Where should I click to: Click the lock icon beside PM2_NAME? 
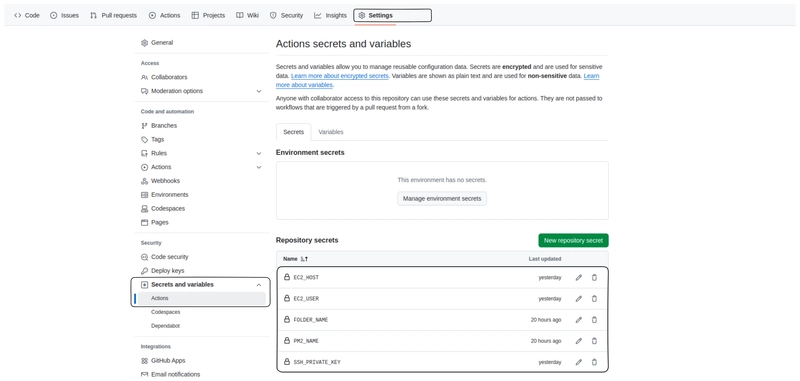click(287, 340)
